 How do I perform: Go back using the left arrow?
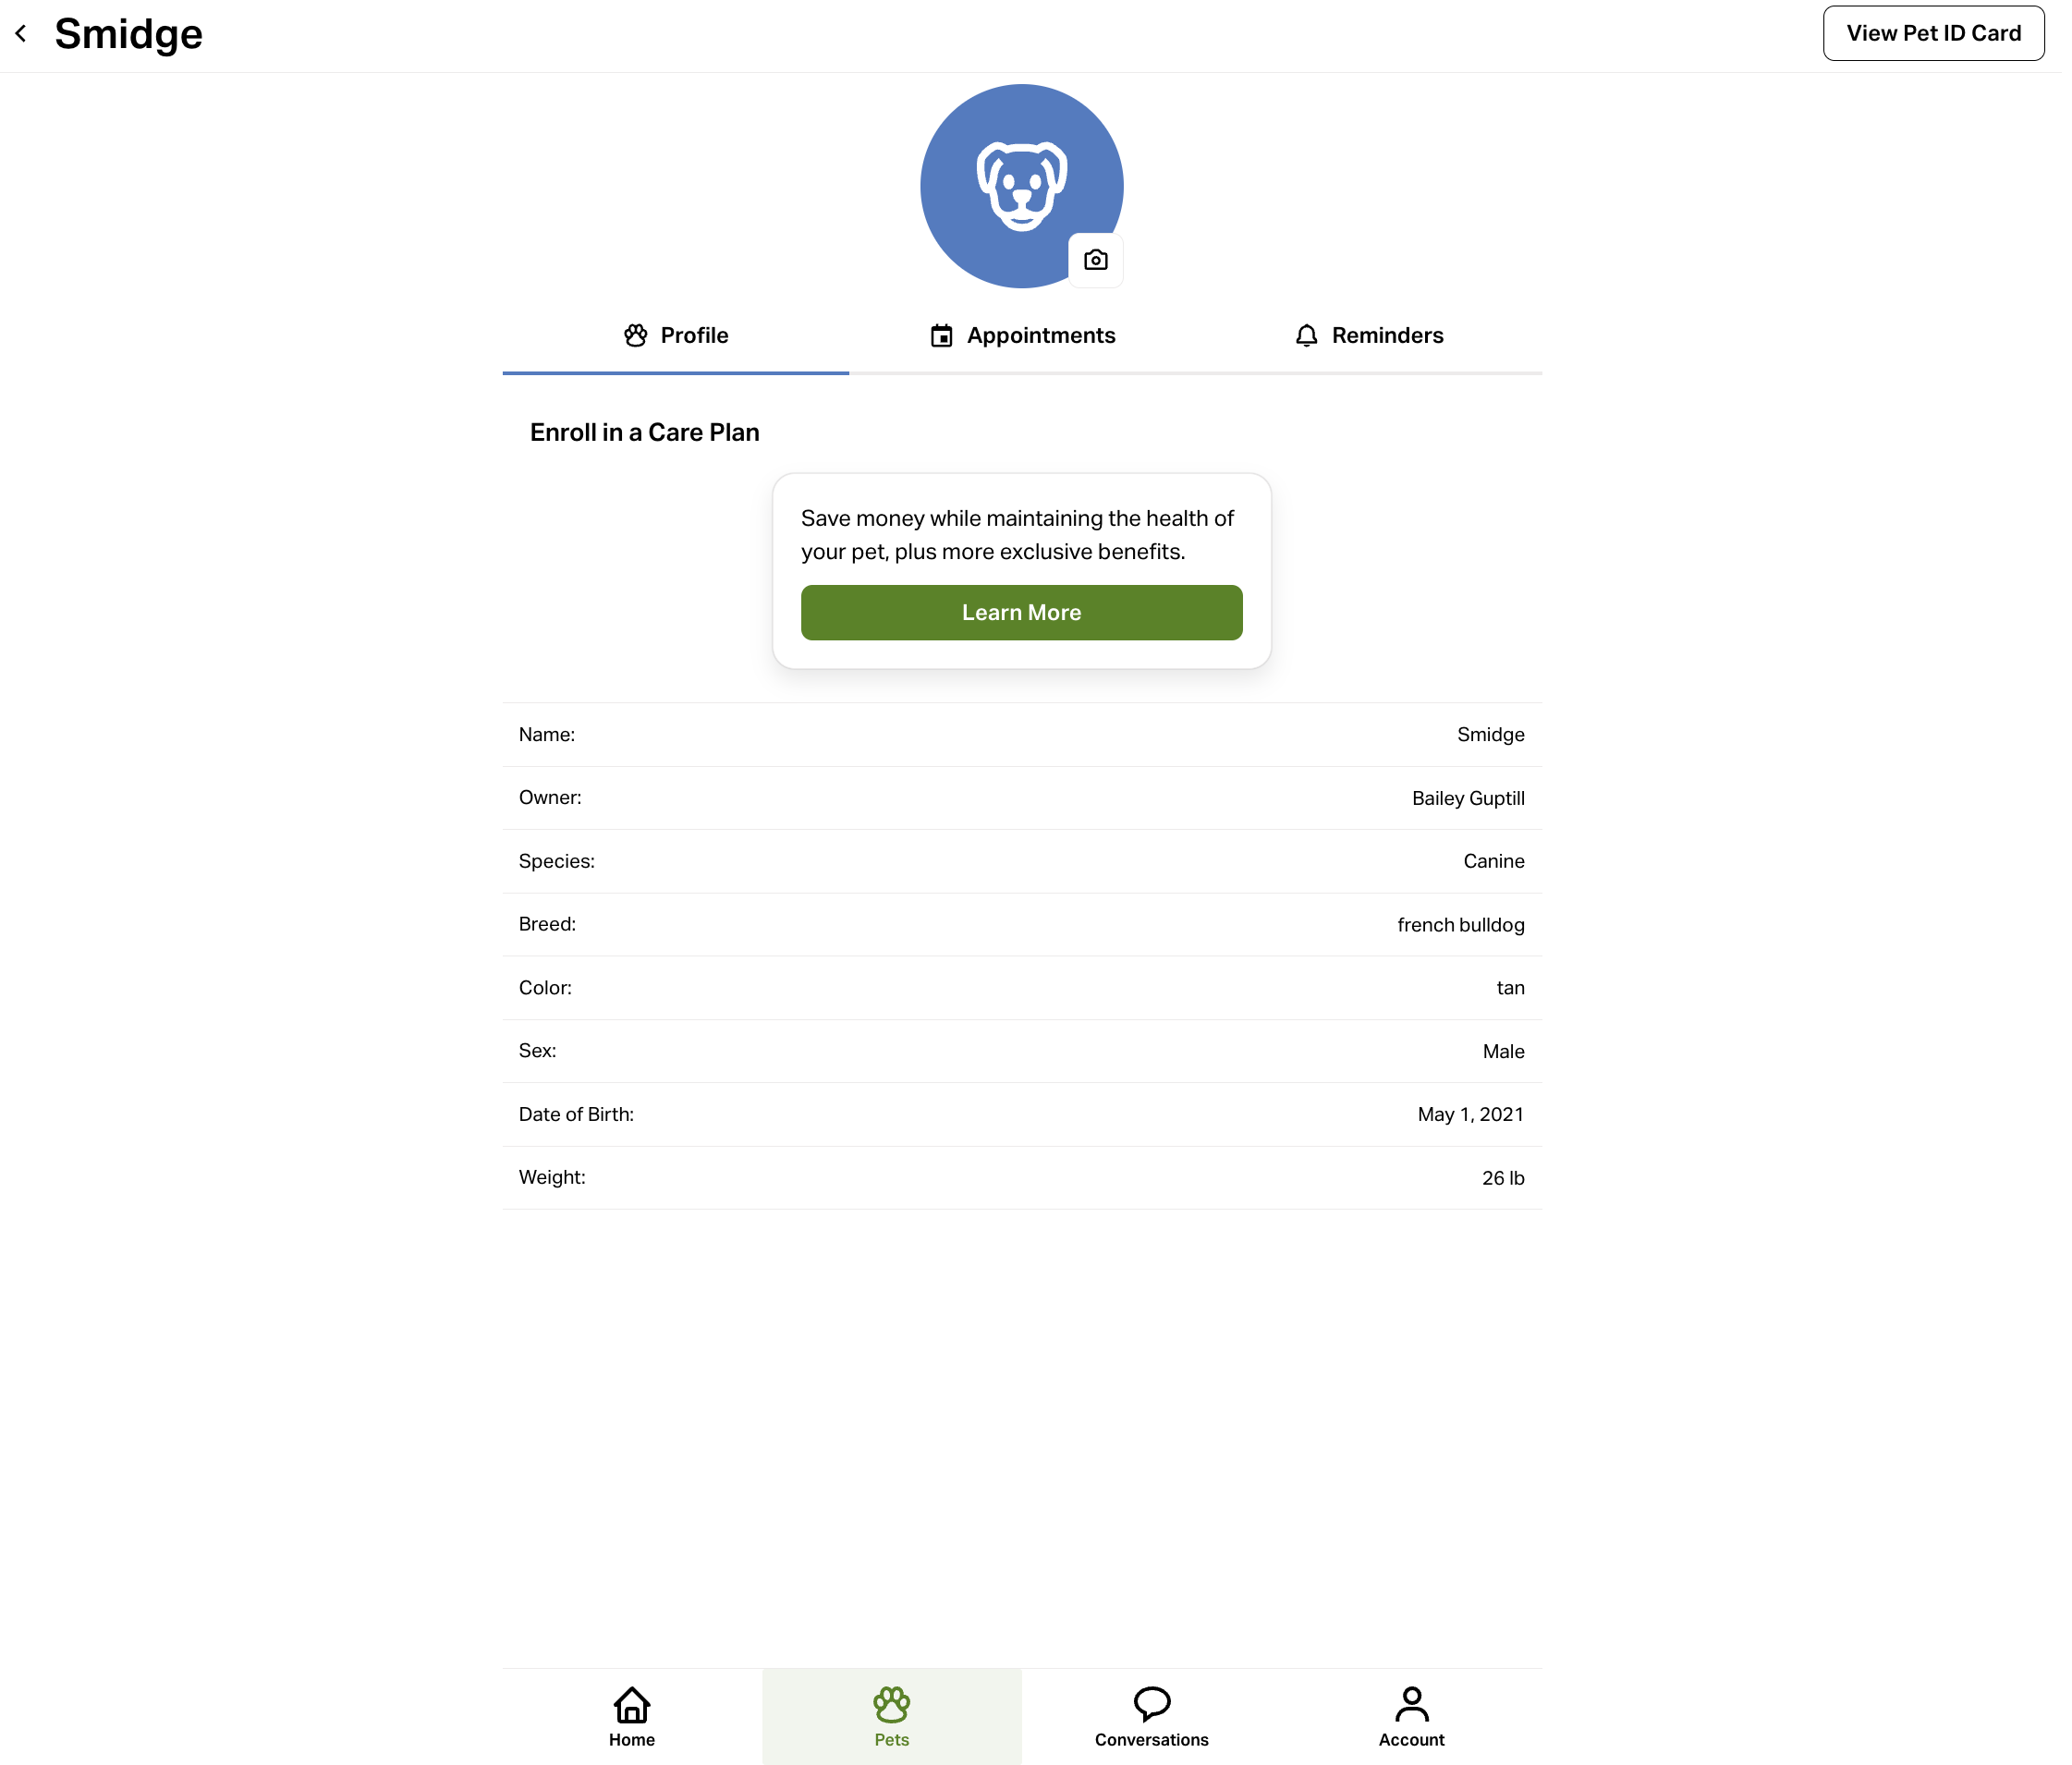point(20,33)
